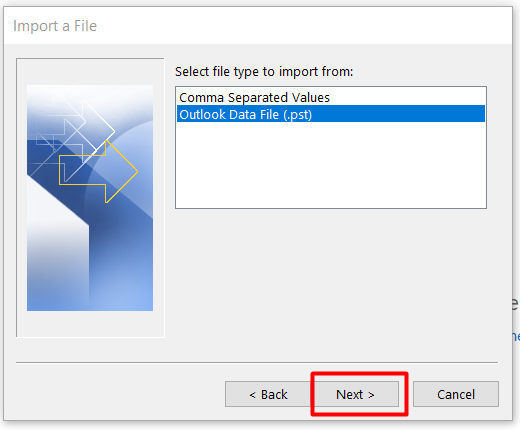Click the yellow arrow in wizard illustration
This screenshot has height=430, width=520.
[x=98, y=172]
